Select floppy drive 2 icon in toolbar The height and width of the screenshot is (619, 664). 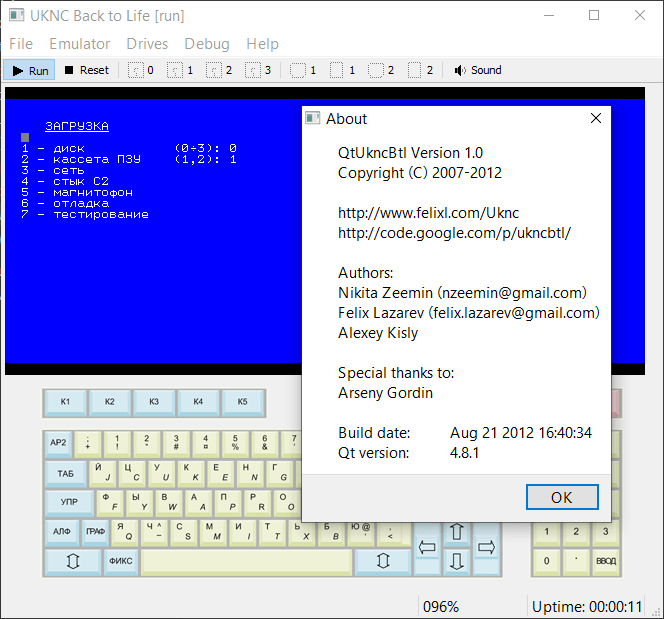tap(219, 70)
